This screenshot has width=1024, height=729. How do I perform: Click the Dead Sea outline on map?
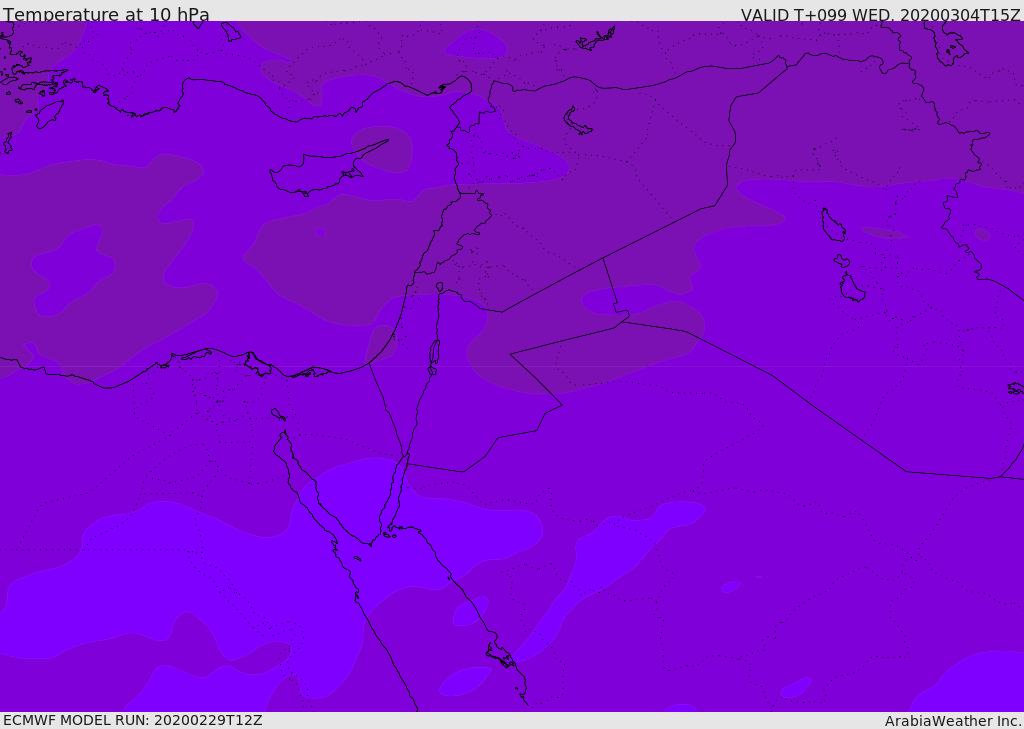[x=434, y=356]
